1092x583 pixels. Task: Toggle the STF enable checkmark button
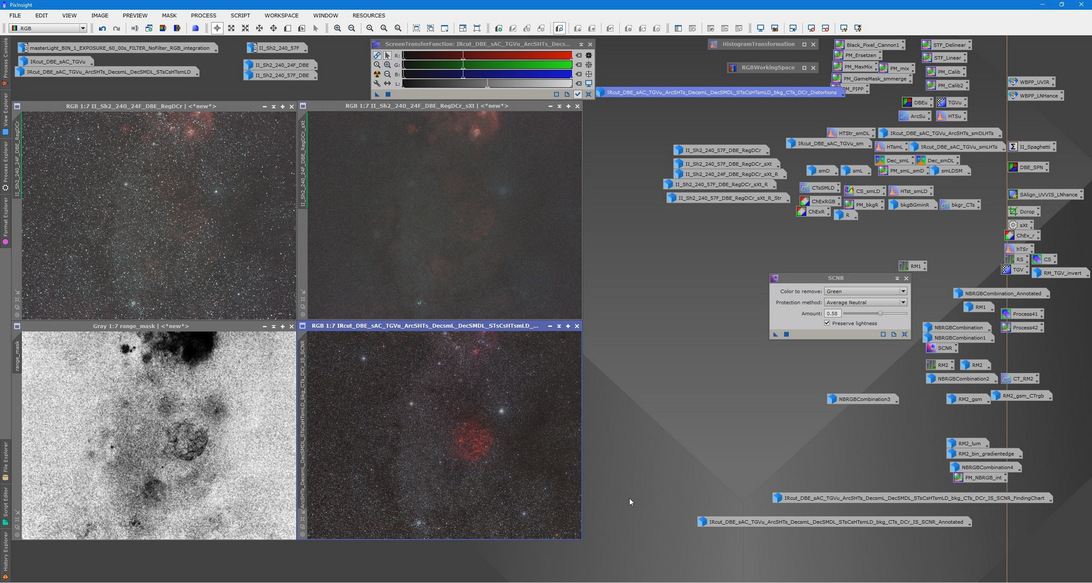point(577,94)
